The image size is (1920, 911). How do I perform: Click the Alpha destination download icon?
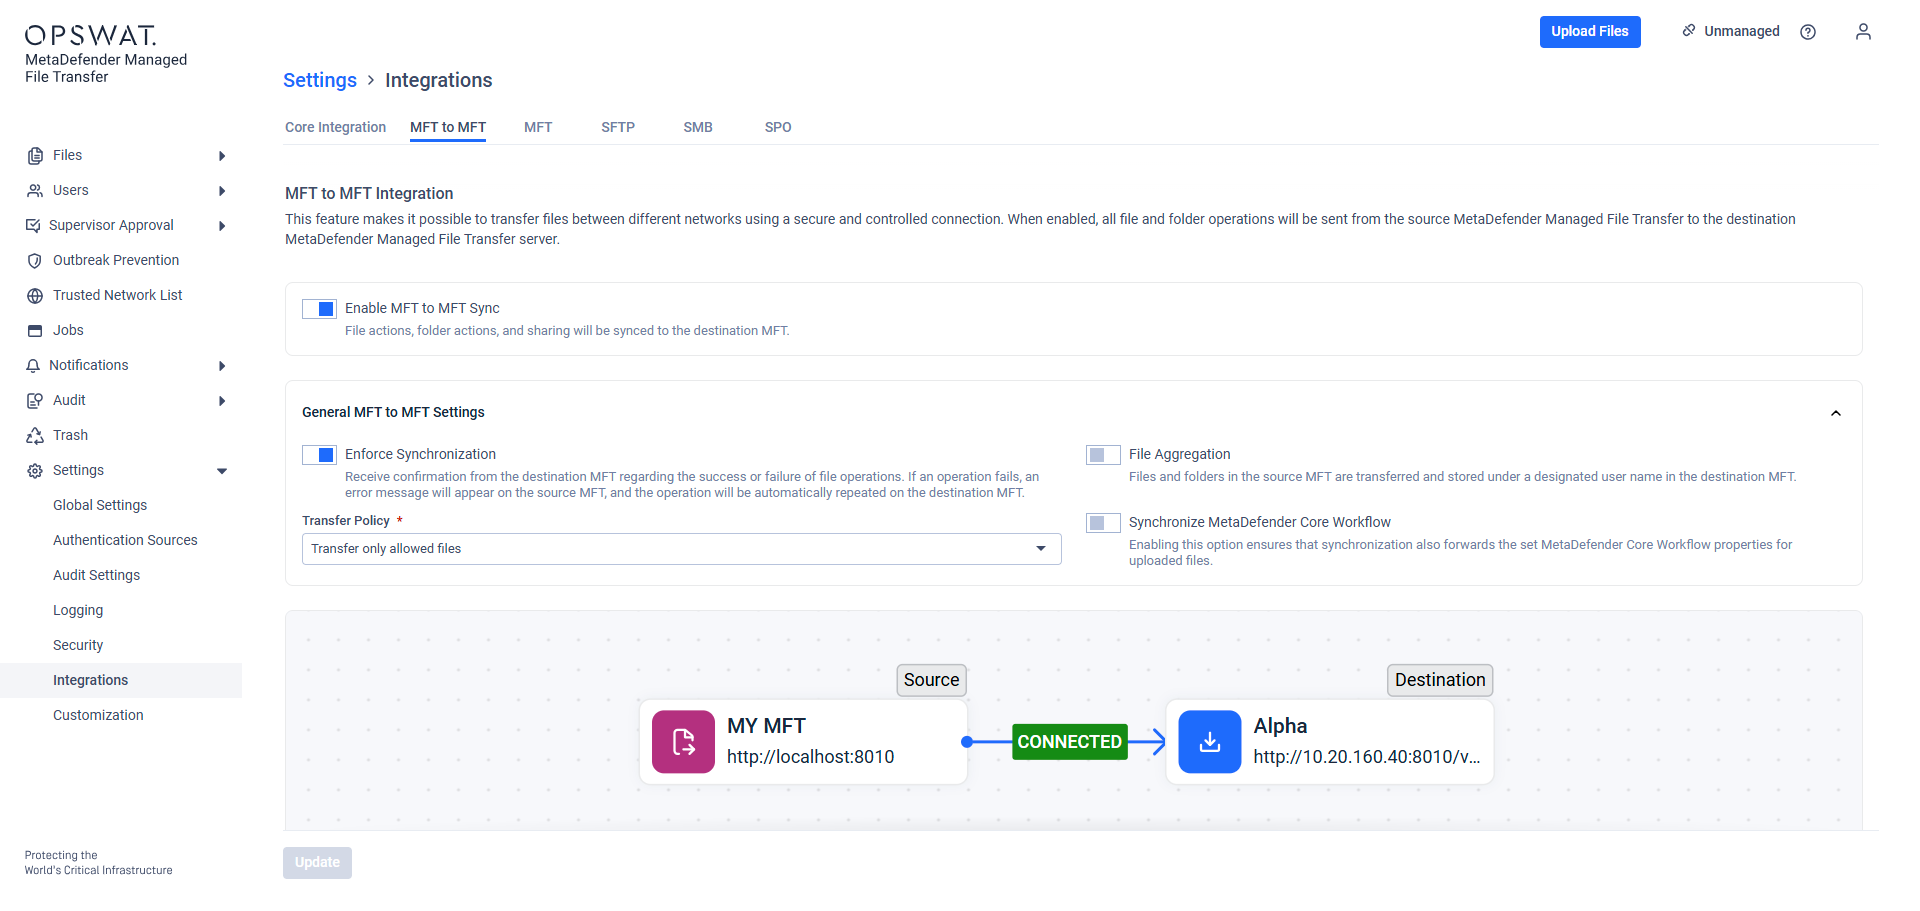pos(1210,742)
